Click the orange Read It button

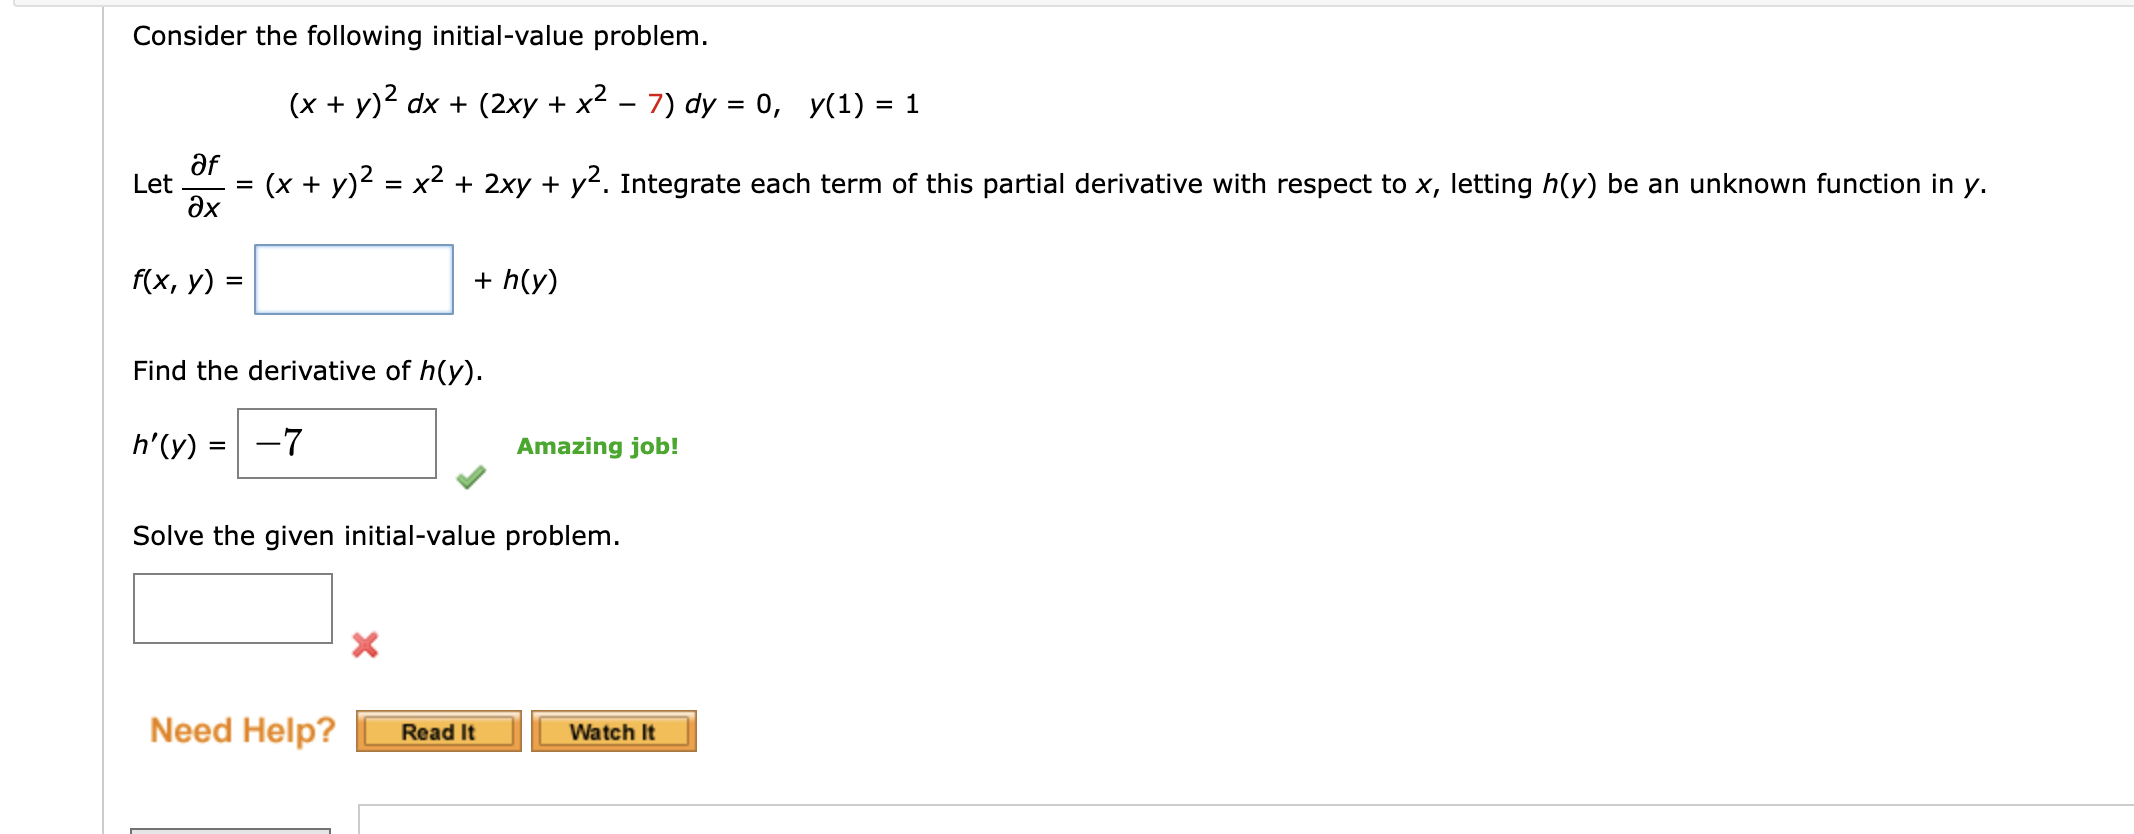(x=438, y=733)
